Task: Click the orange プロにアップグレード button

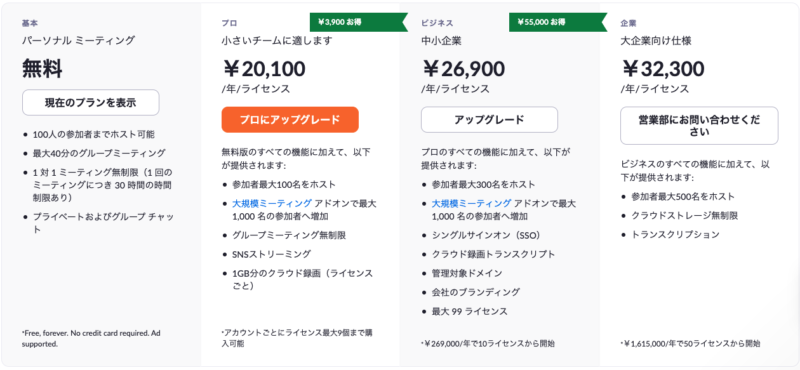Action: tap(290, 120)
